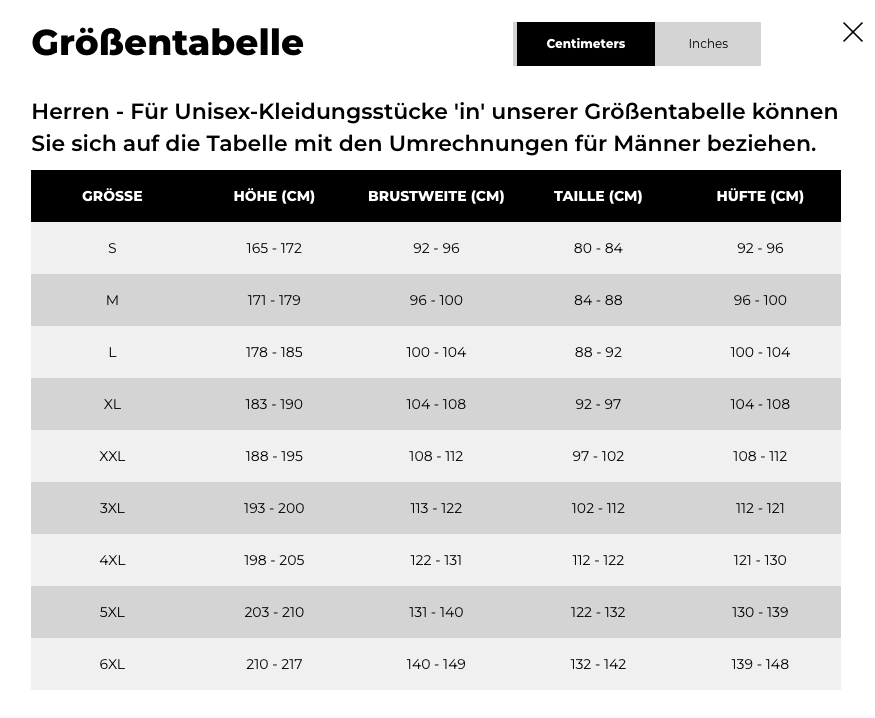Image resolution: width=875 pixels, height=718 pixels.
Task: Select the size L row label
Action: coord(112,352)
